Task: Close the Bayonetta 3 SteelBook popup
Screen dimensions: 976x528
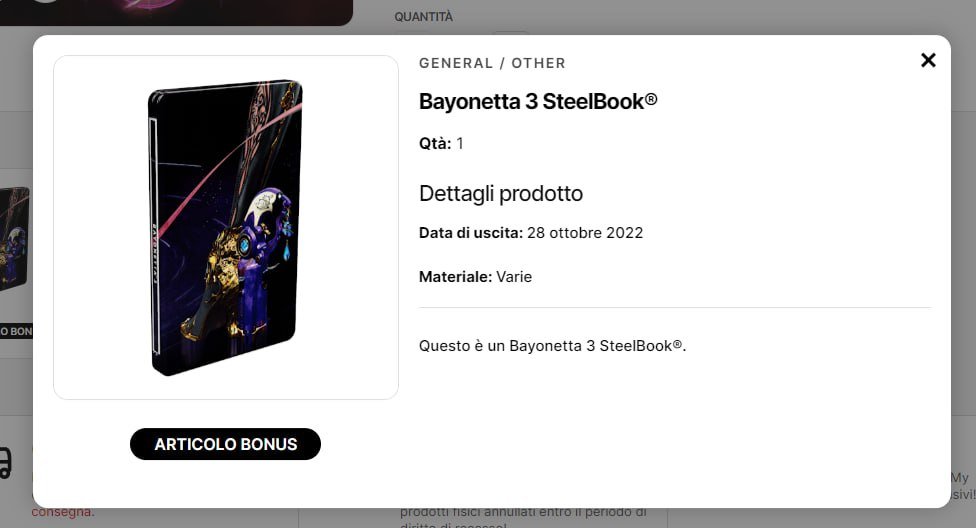Action: coord(928,60)
